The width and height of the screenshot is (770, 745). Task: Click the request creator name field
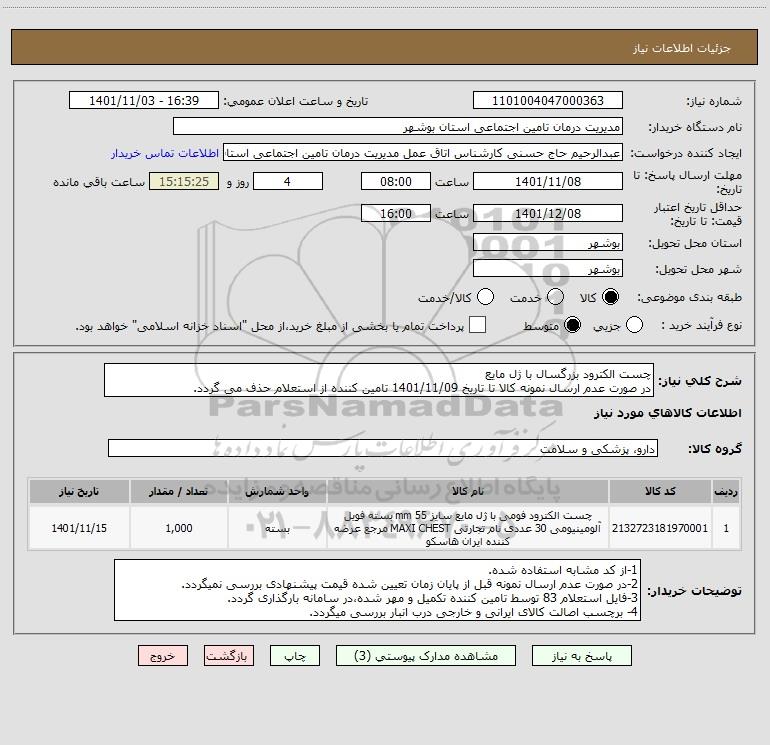click(423, 153)
